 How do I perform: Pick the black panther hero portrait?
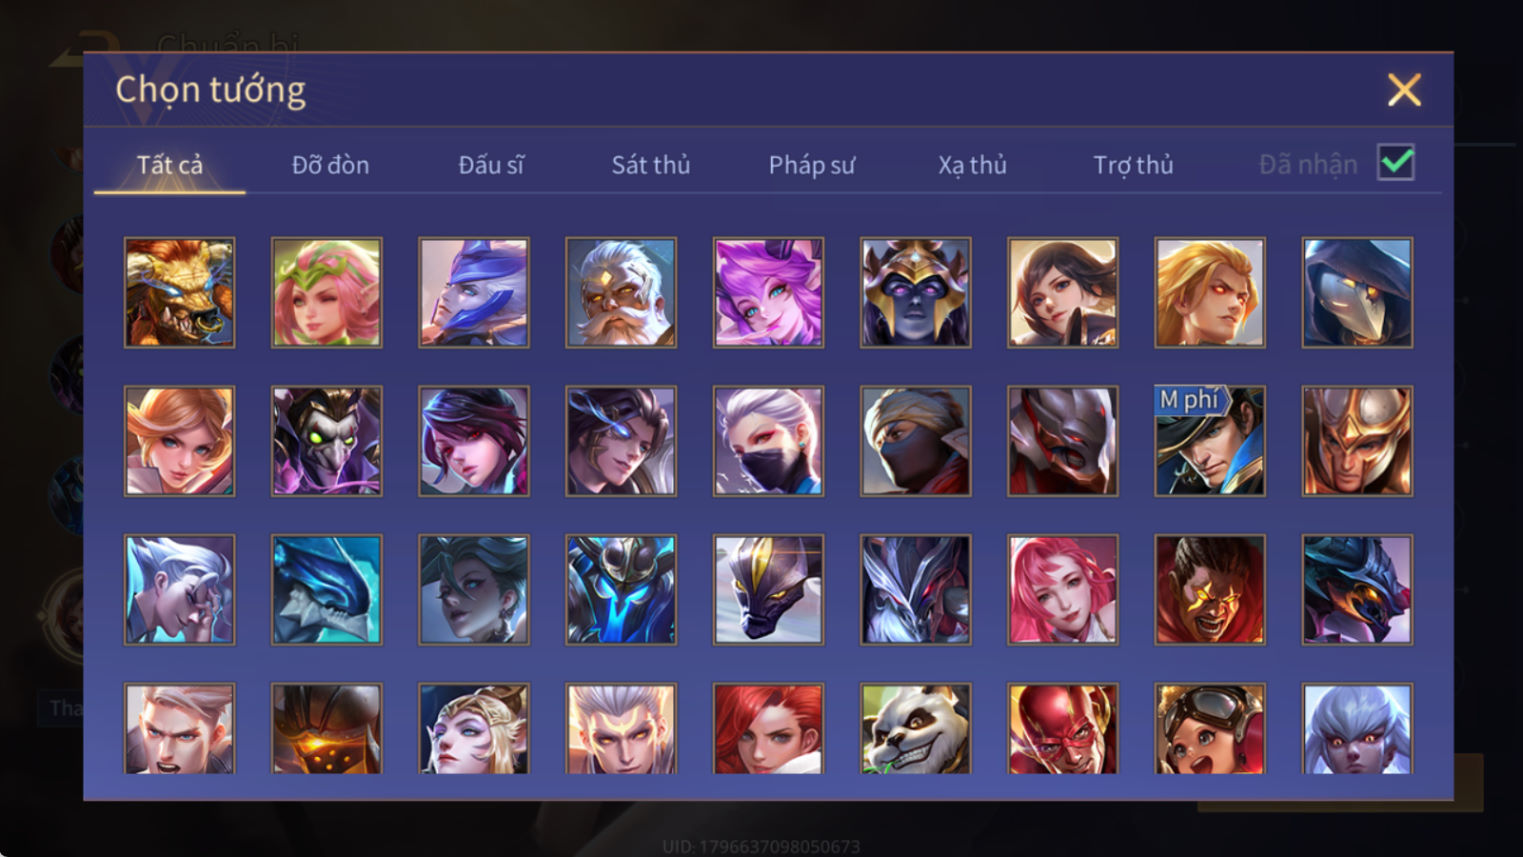[768, 589]
